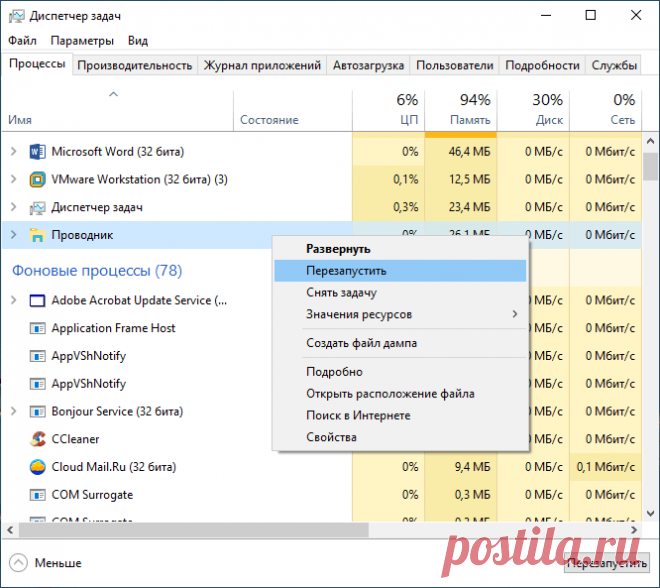Image resolution: width=660 pixels, height=588 pixels.
Task: Sort by the Сеть column header
Action: (605, 110)
